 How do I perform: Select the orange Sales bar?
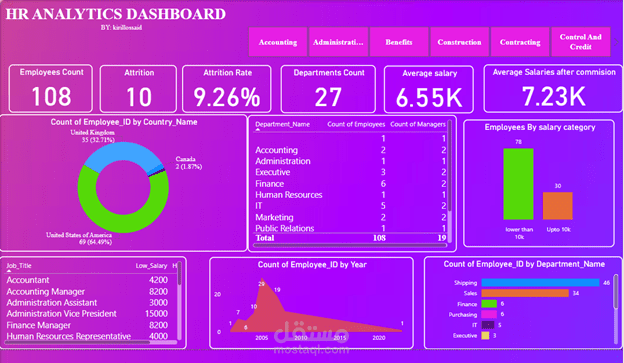pyautogui.click(x=525, y=293)
